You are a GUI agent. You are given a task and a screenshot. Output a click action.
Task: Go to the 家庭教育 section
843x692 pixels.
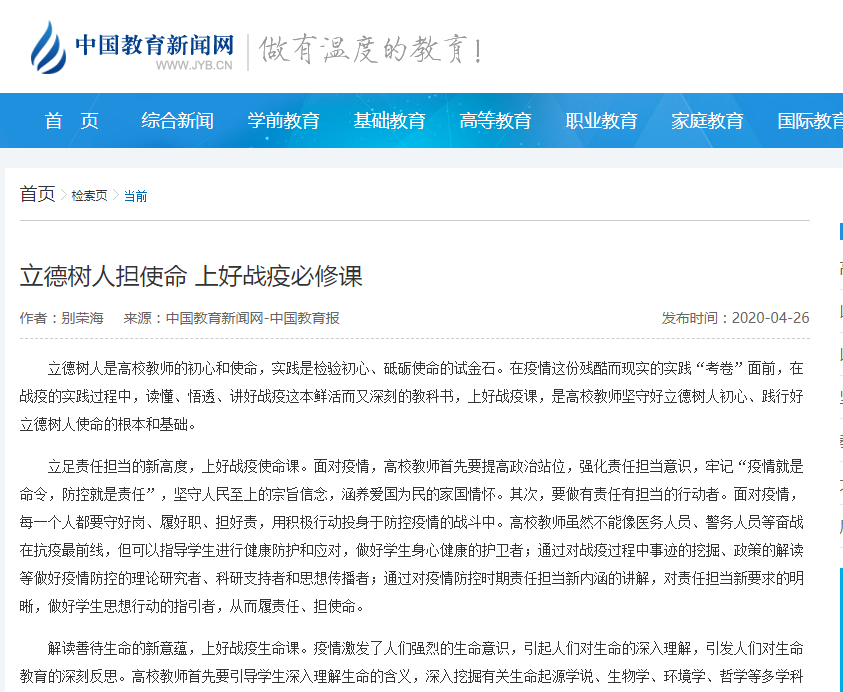707,121
